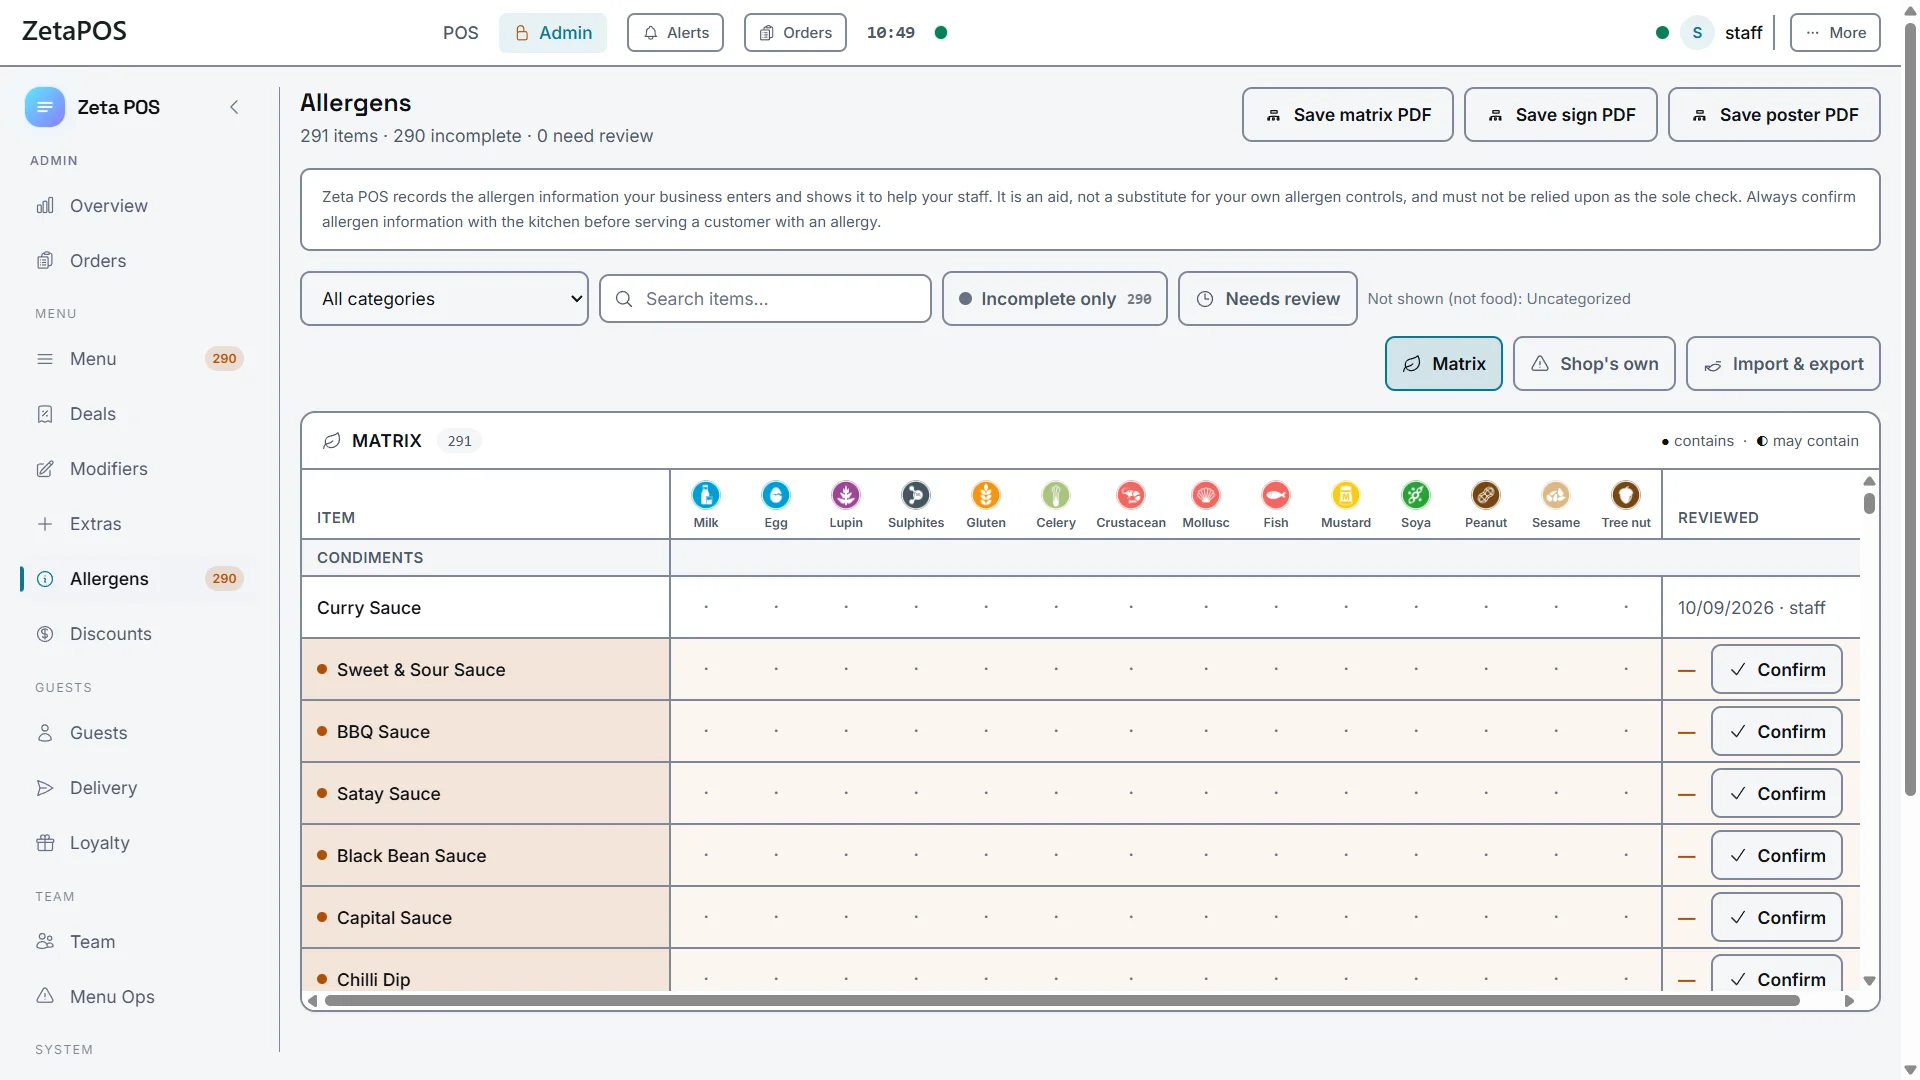Confirm the Black Bean Sauce row
Viewport: 1920px width, 1080px height.
click(1776, 856)
